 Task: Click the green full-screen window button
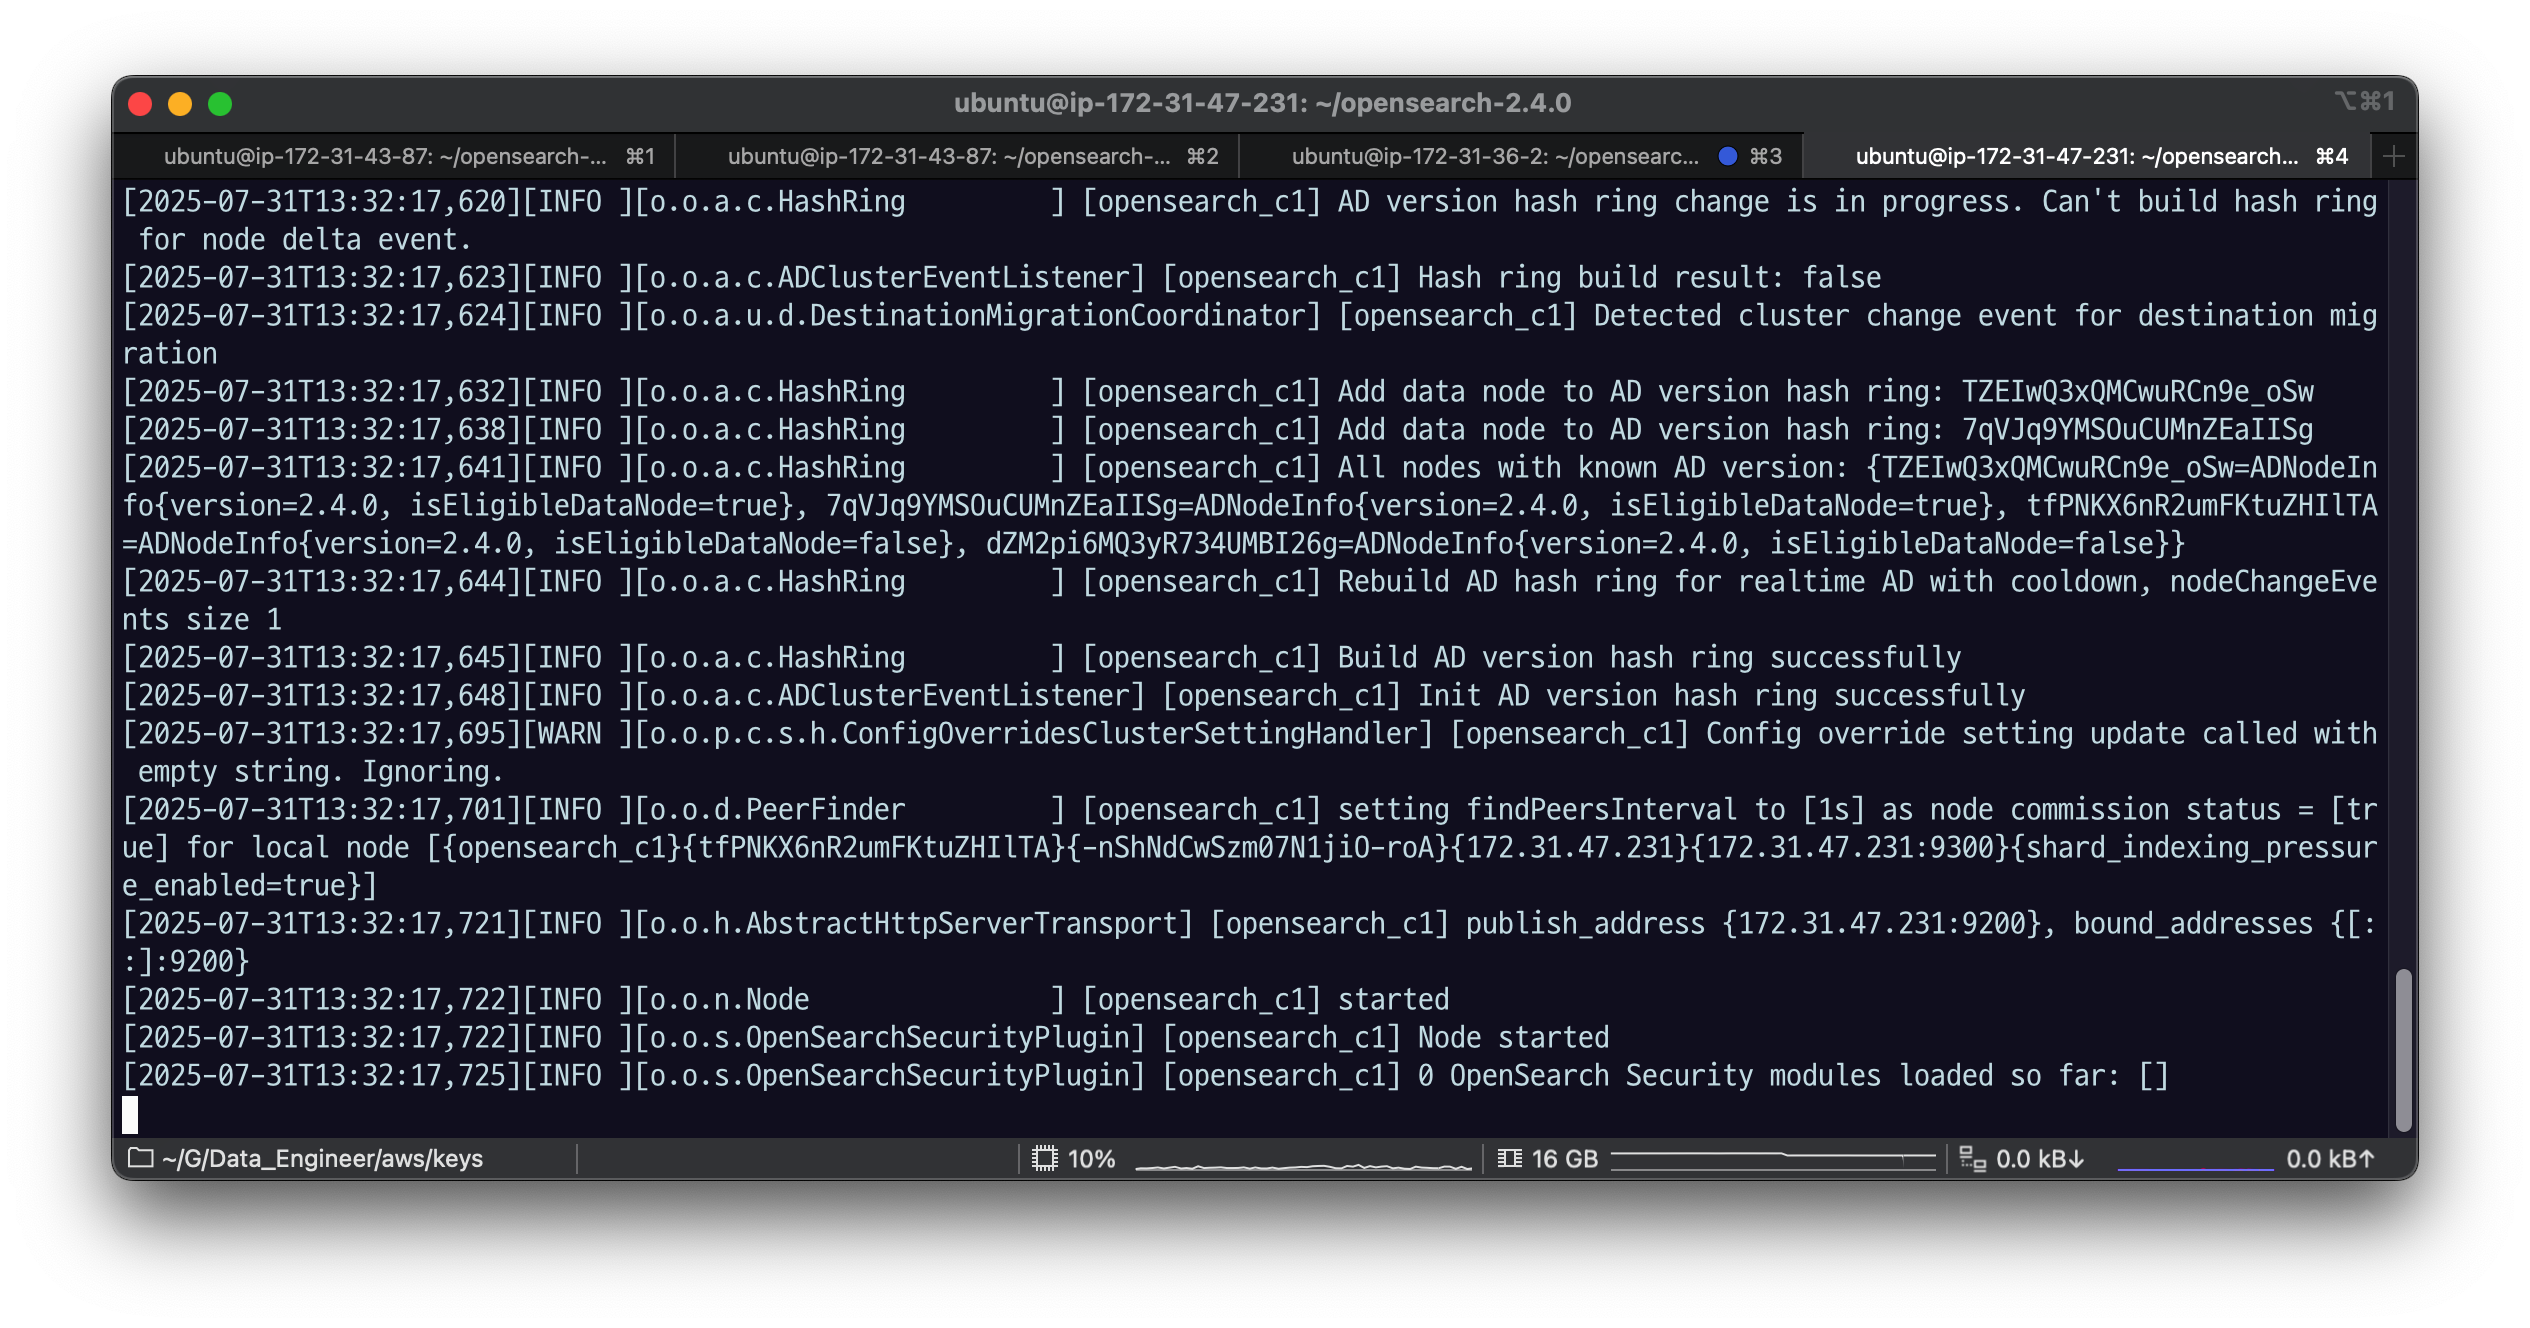tap(220, 104)
